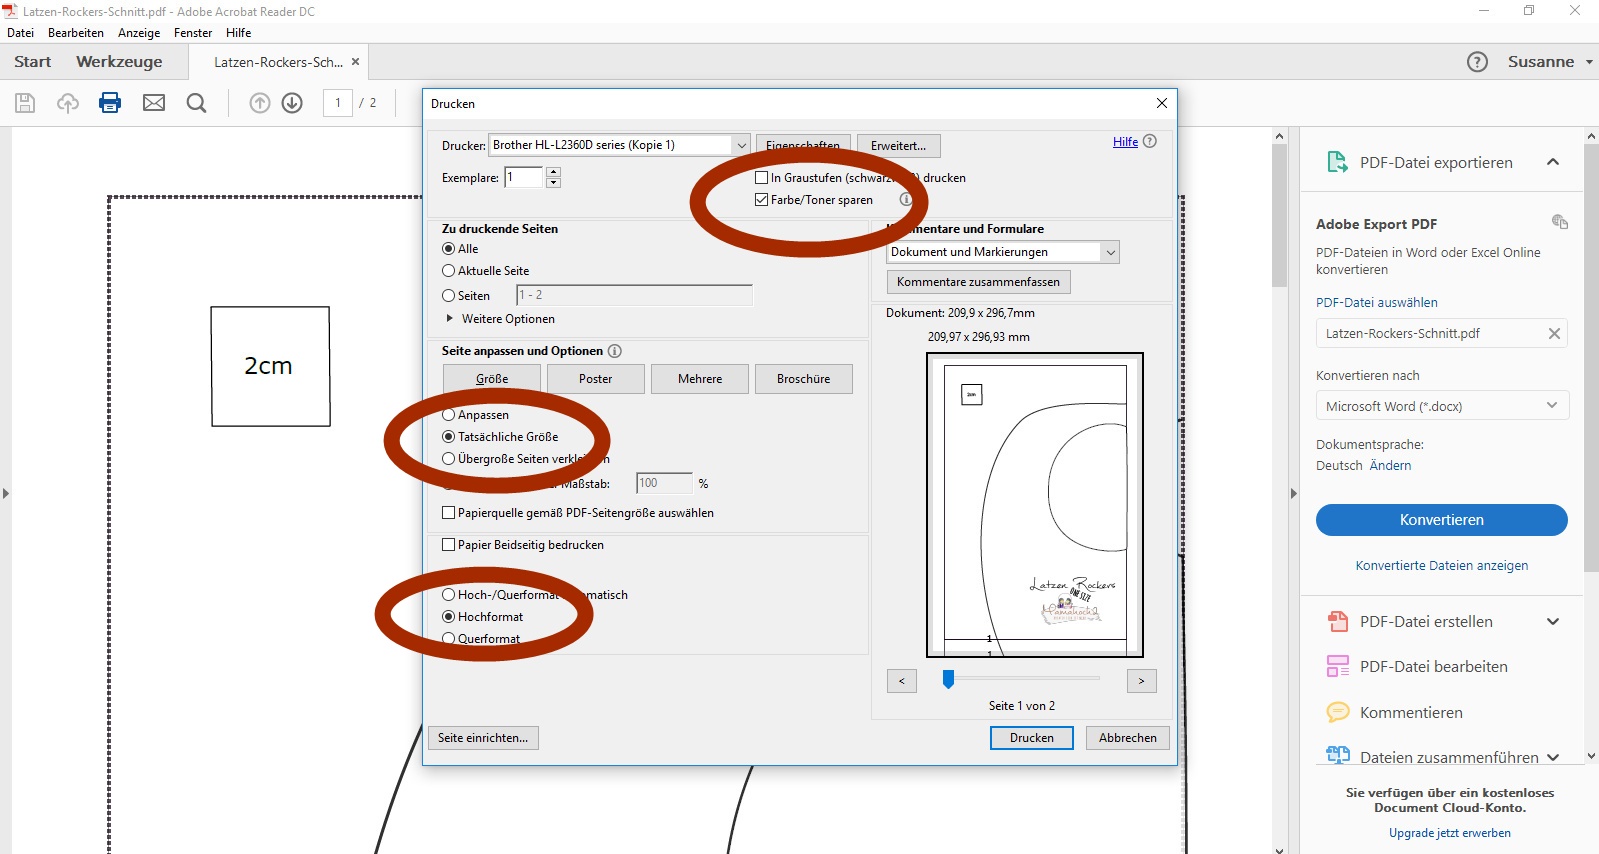Open the Drucker selection dropdown
This screenshot has width=1599, height=854.
click(741, 145)
